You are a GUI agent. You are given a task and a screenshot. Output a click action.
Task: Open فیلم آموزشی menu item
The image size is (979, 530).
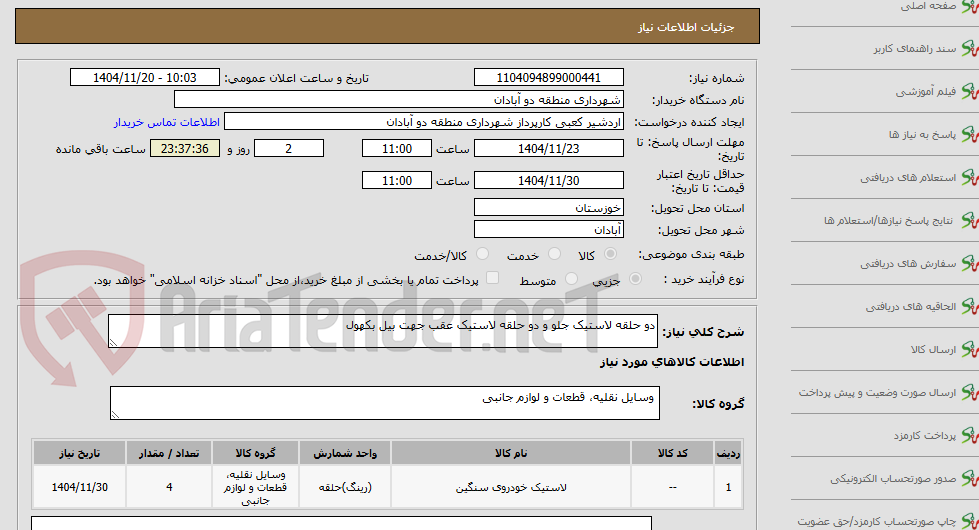tap(926, 92)
